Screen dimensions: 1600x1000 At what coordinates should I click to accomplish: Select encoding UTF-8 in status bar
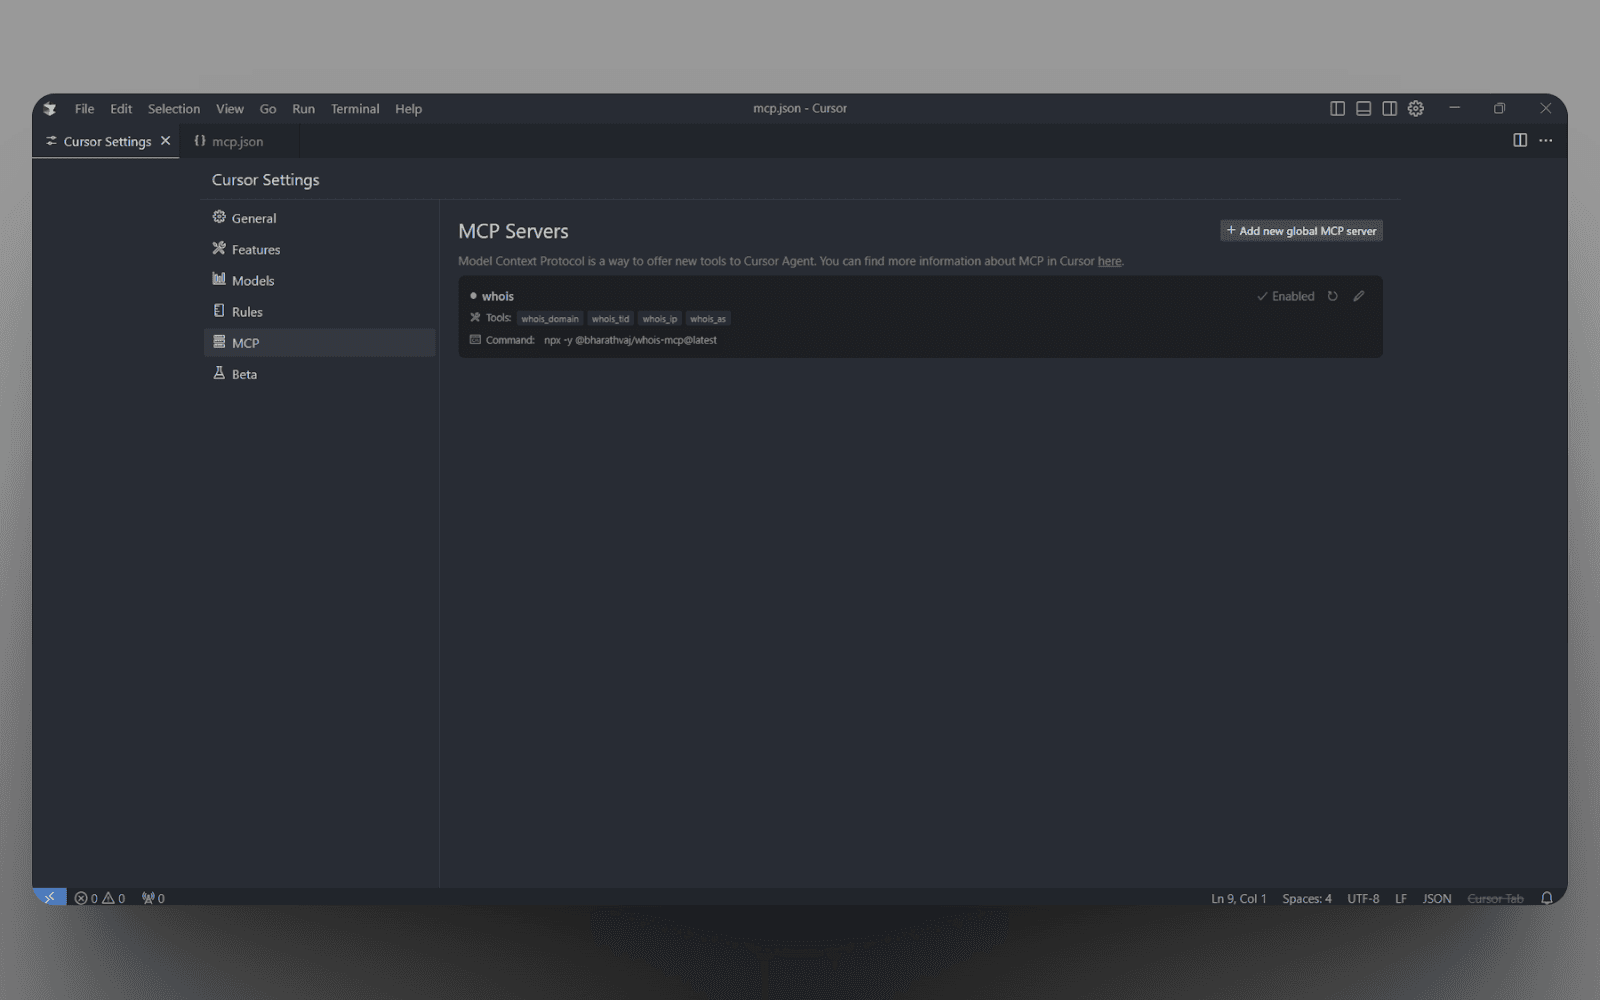pos(1363,898)
